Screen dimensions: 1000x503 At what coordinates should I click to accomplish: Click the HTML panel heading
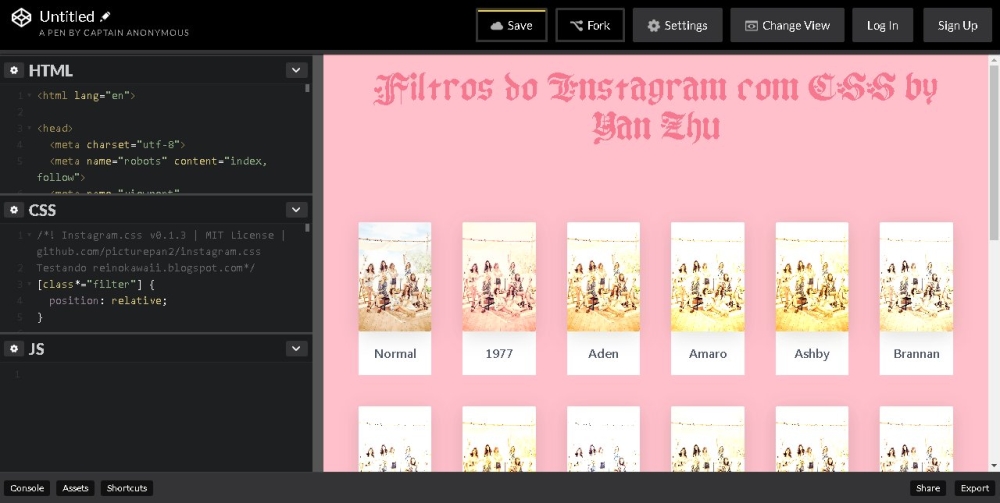coord(50,70)
